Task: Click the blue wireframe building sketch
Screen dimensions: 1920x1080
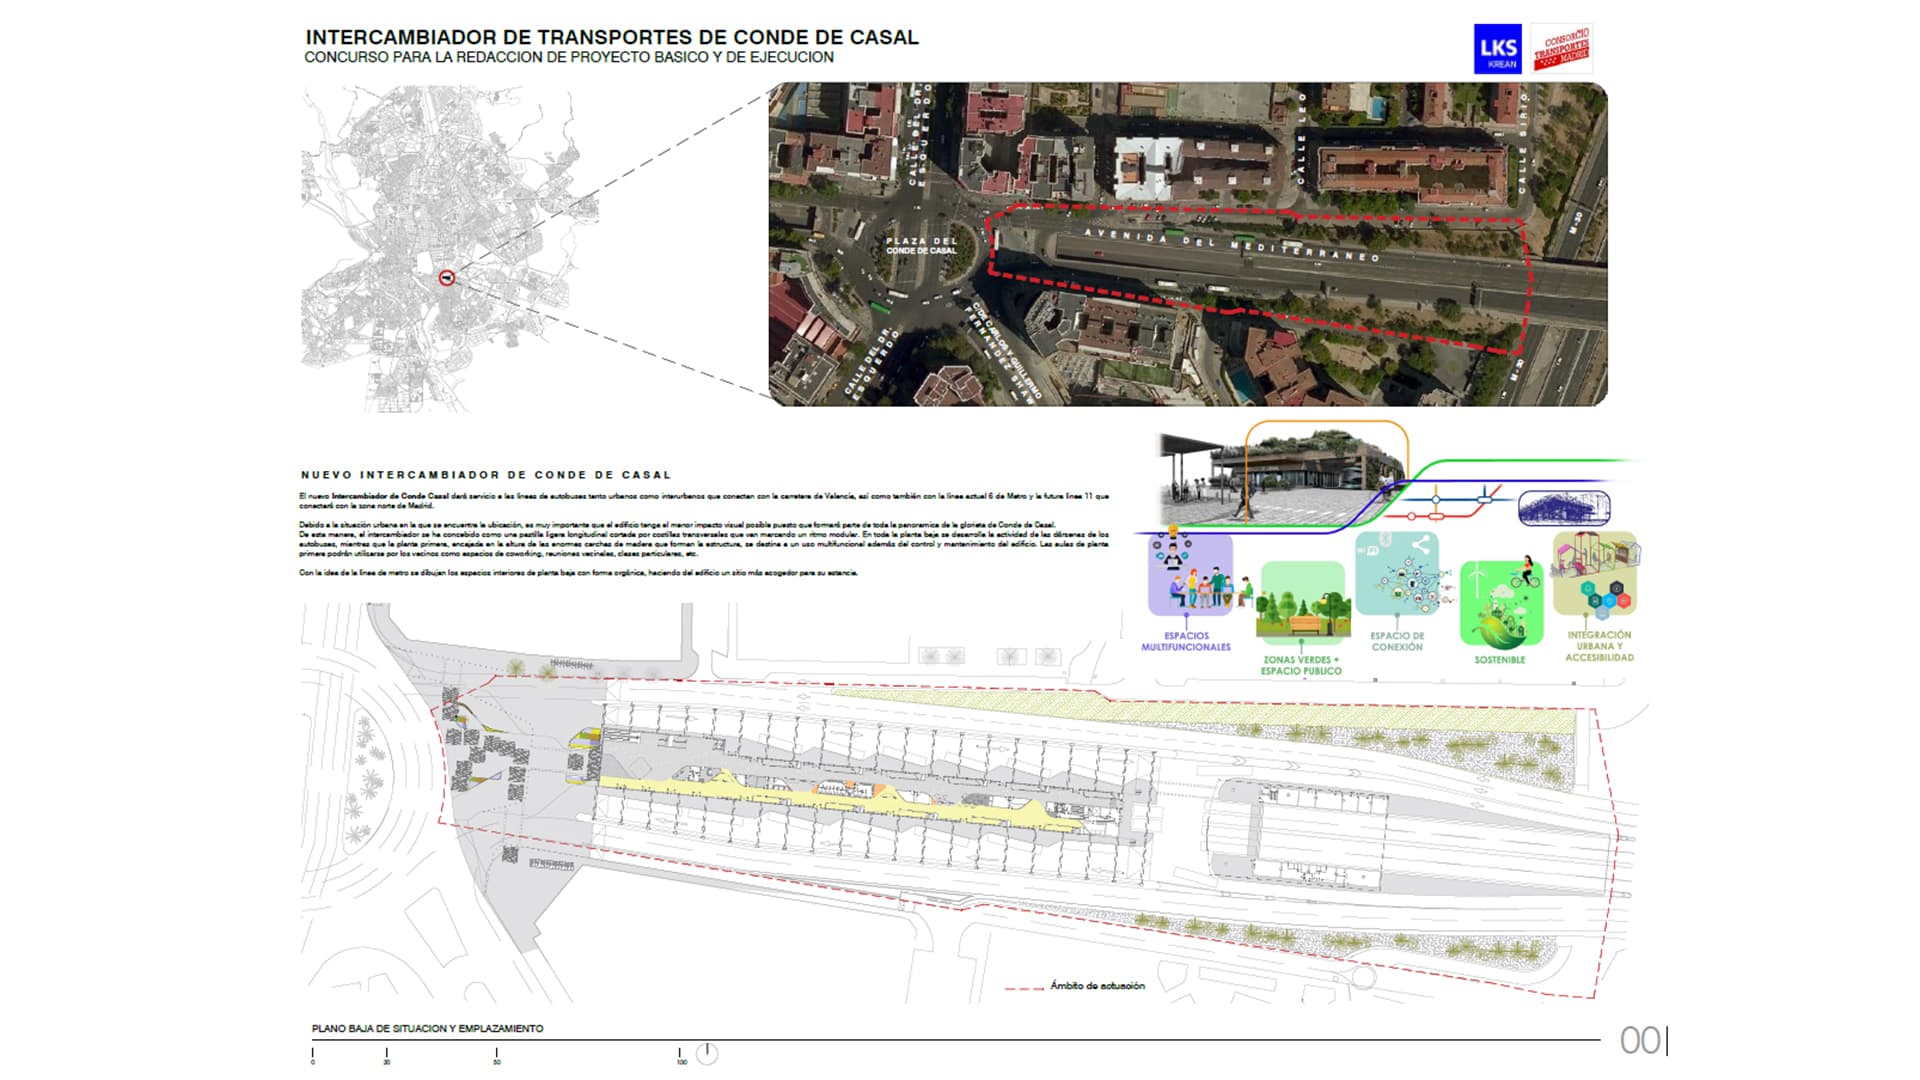Action: (x=1564, y=507)
